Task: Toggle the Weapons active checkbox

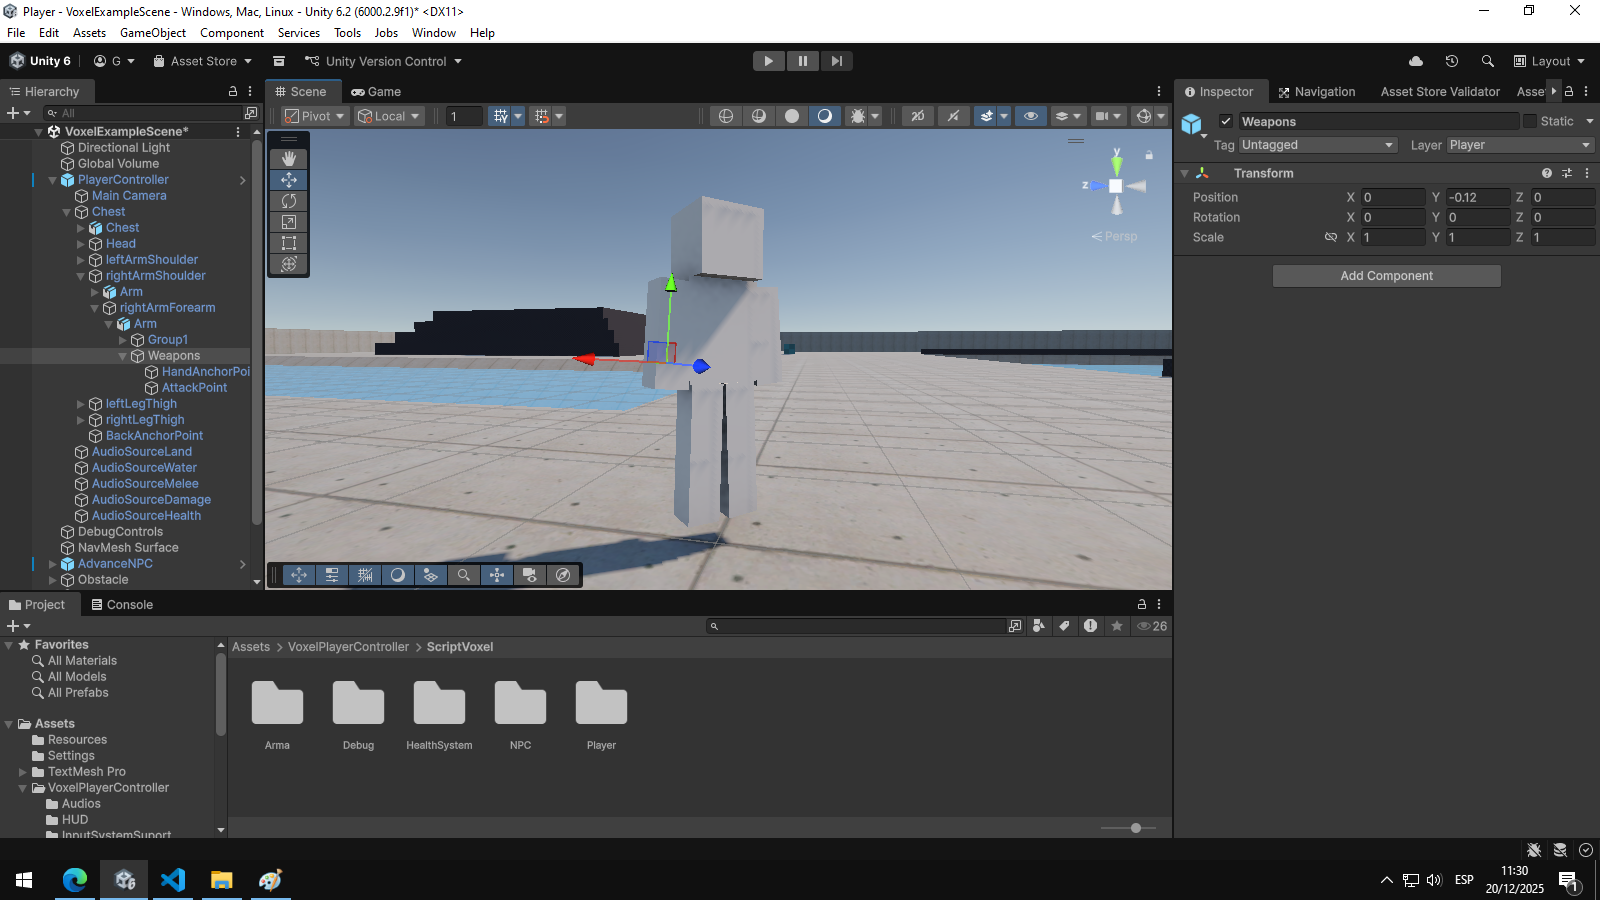Action: coord(1226,121)
